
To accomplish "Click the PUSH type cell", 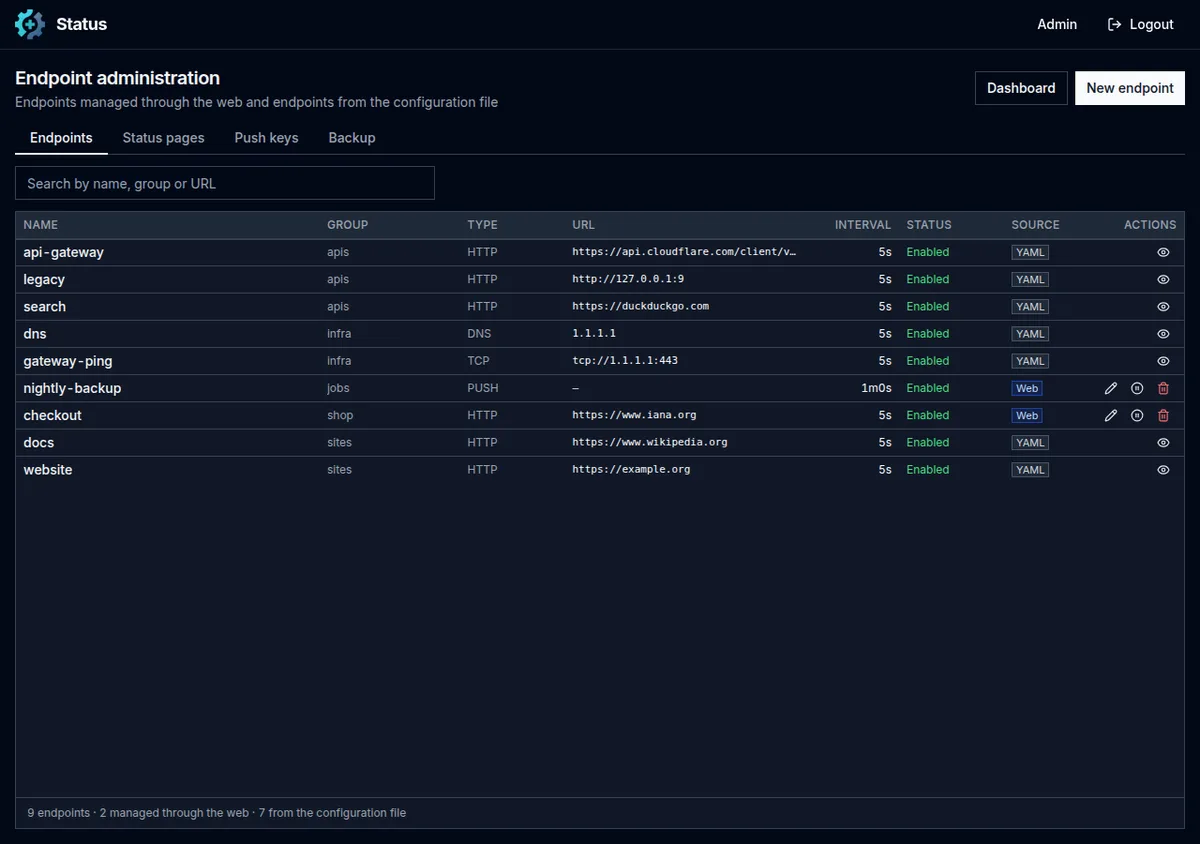I will coord(483,388).
